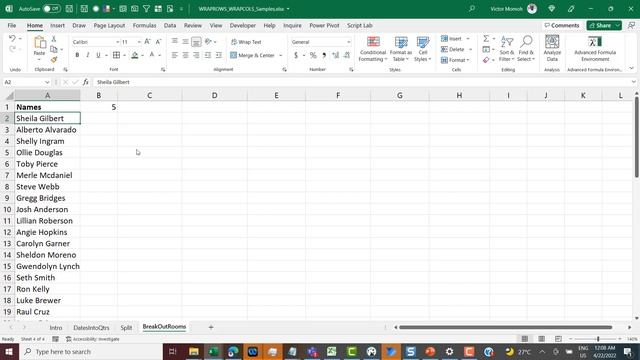640x360 pixels.
Task: Switch to Page Layout view icon
Action: click(x=541, y=339)
